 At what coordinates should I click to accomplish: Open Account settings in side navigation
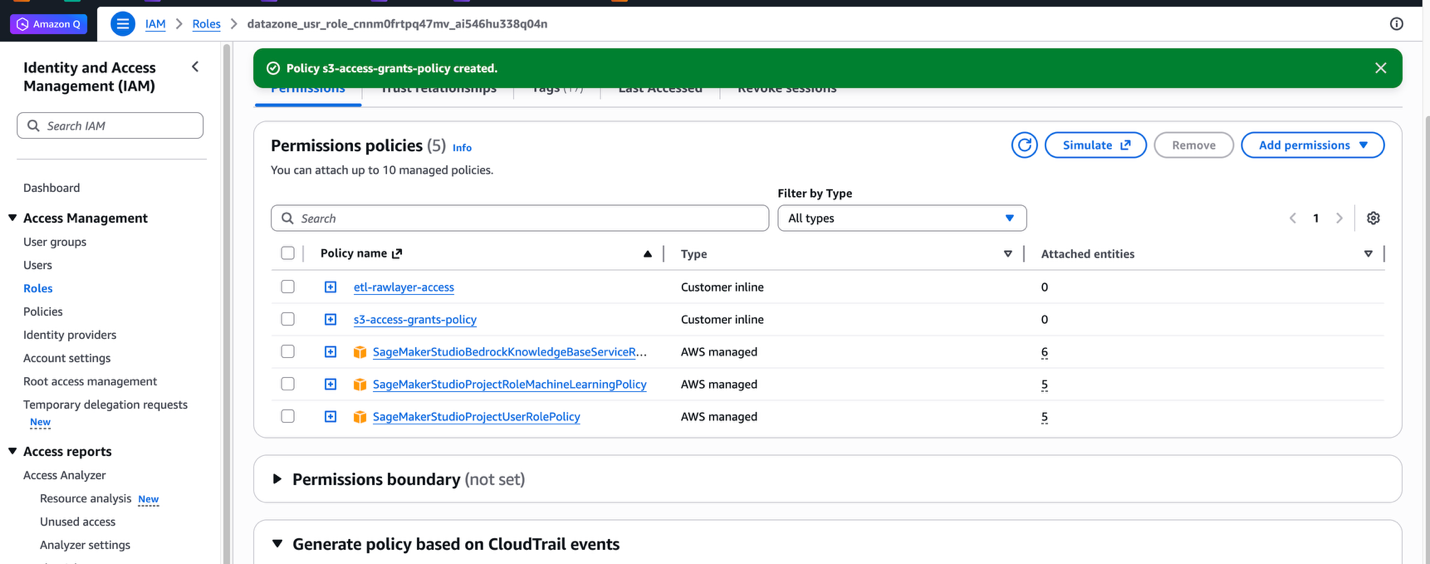pos(67,358)
